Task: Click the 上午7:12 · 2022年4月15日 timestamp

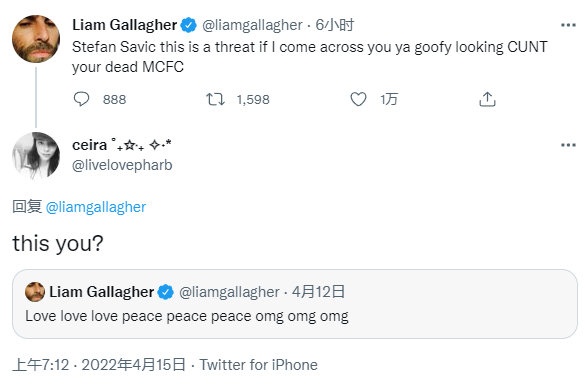Action: point(99,364)
